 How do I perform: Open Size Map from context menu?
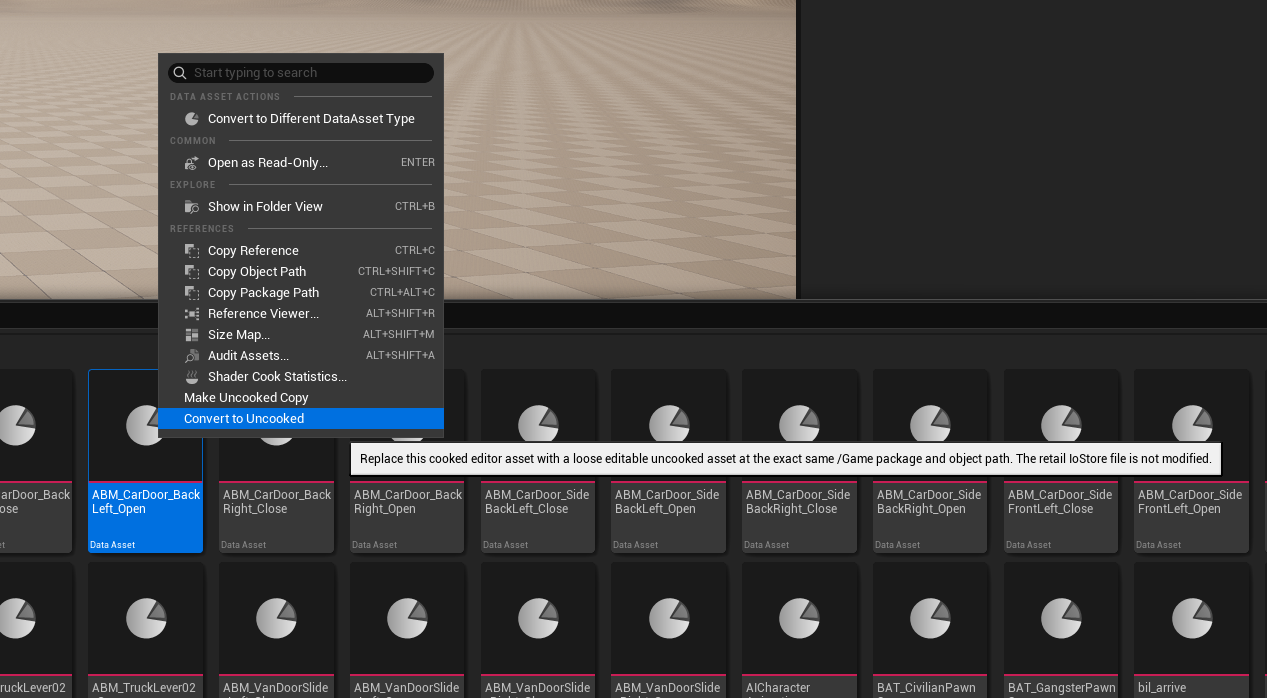coord(301,335)
